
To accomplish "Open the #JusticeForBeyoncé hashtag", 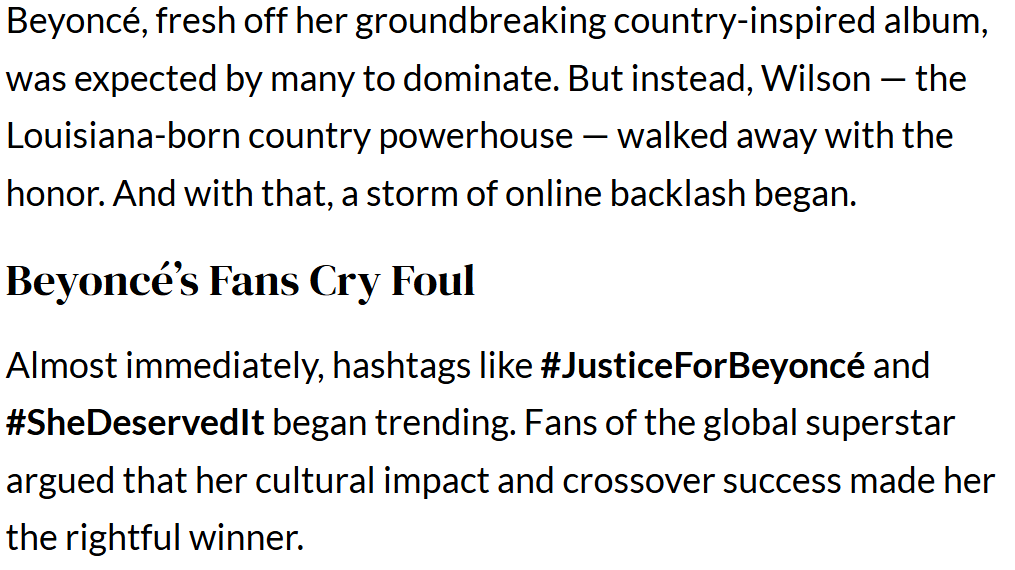I will click(702, 366).
